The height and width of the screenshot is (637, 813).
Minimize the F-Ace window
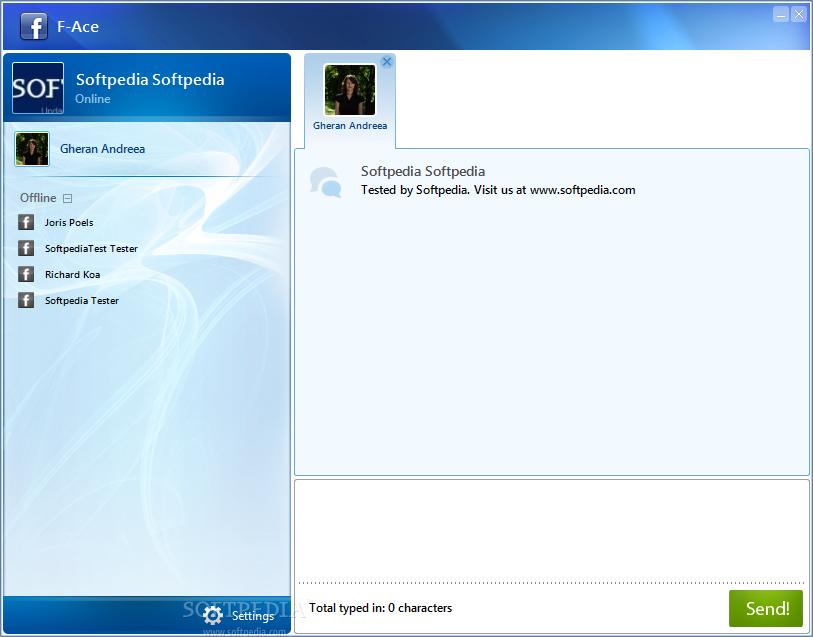point(780,15)
